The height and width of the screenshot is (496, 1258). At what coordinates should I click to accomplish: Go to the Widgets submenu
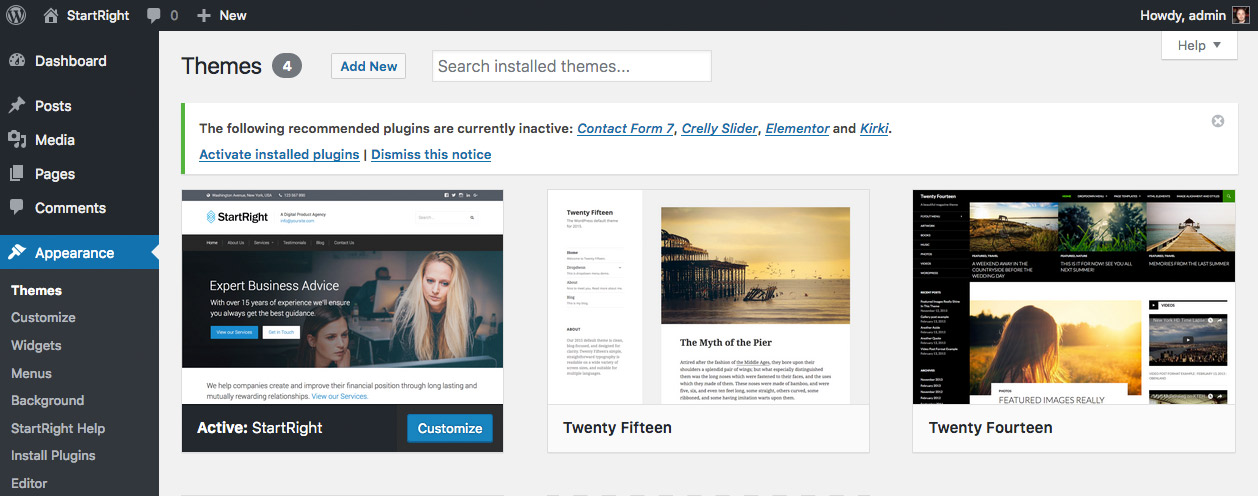(x=36, y=345)
